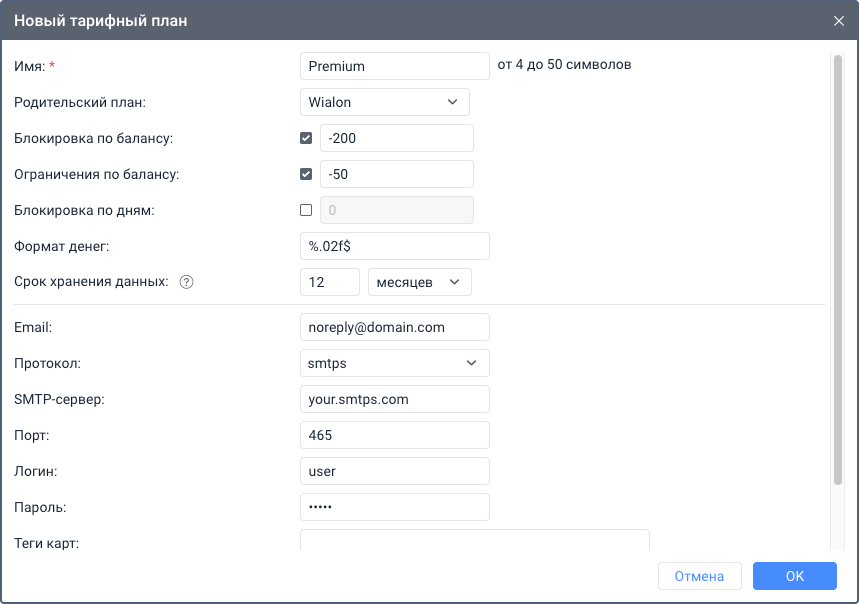Click the balance block value field -200
The image size is (859, 604).
pyautogui.click(x=396, y=138)
